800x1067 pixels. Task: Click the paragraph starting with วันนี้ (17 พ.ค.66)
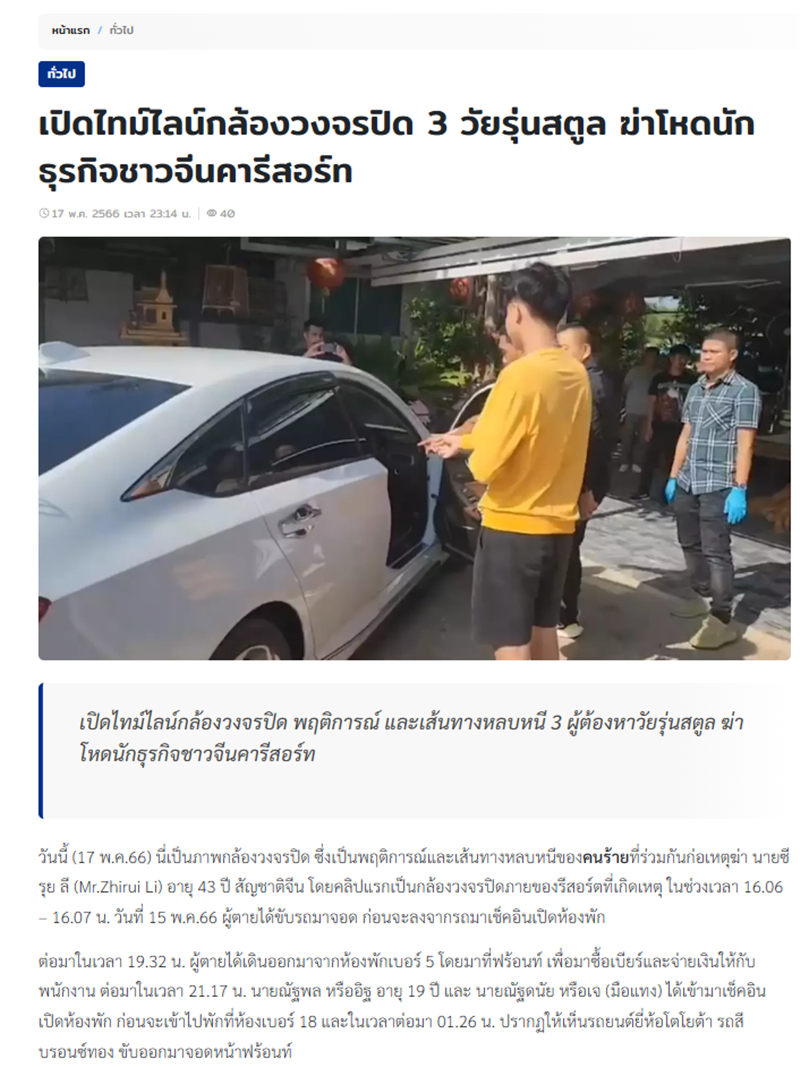(x=413, y=887)
